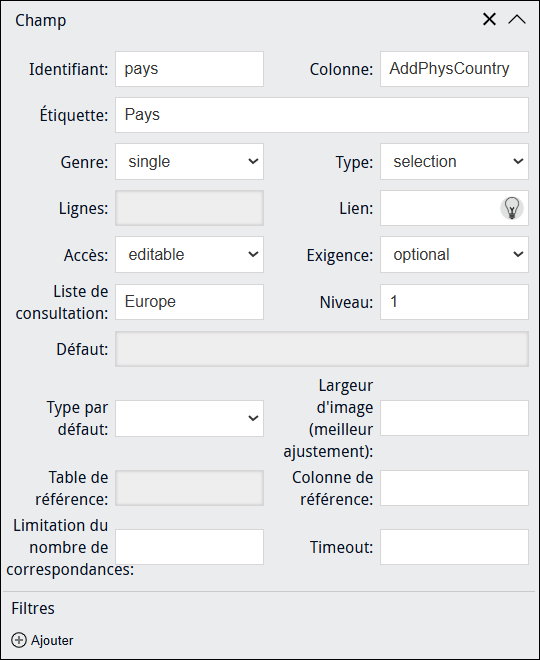Viewport: 540px width, 660px height.
Task: Click the Largeur d'image input field
Action: (x=454, y=418)
